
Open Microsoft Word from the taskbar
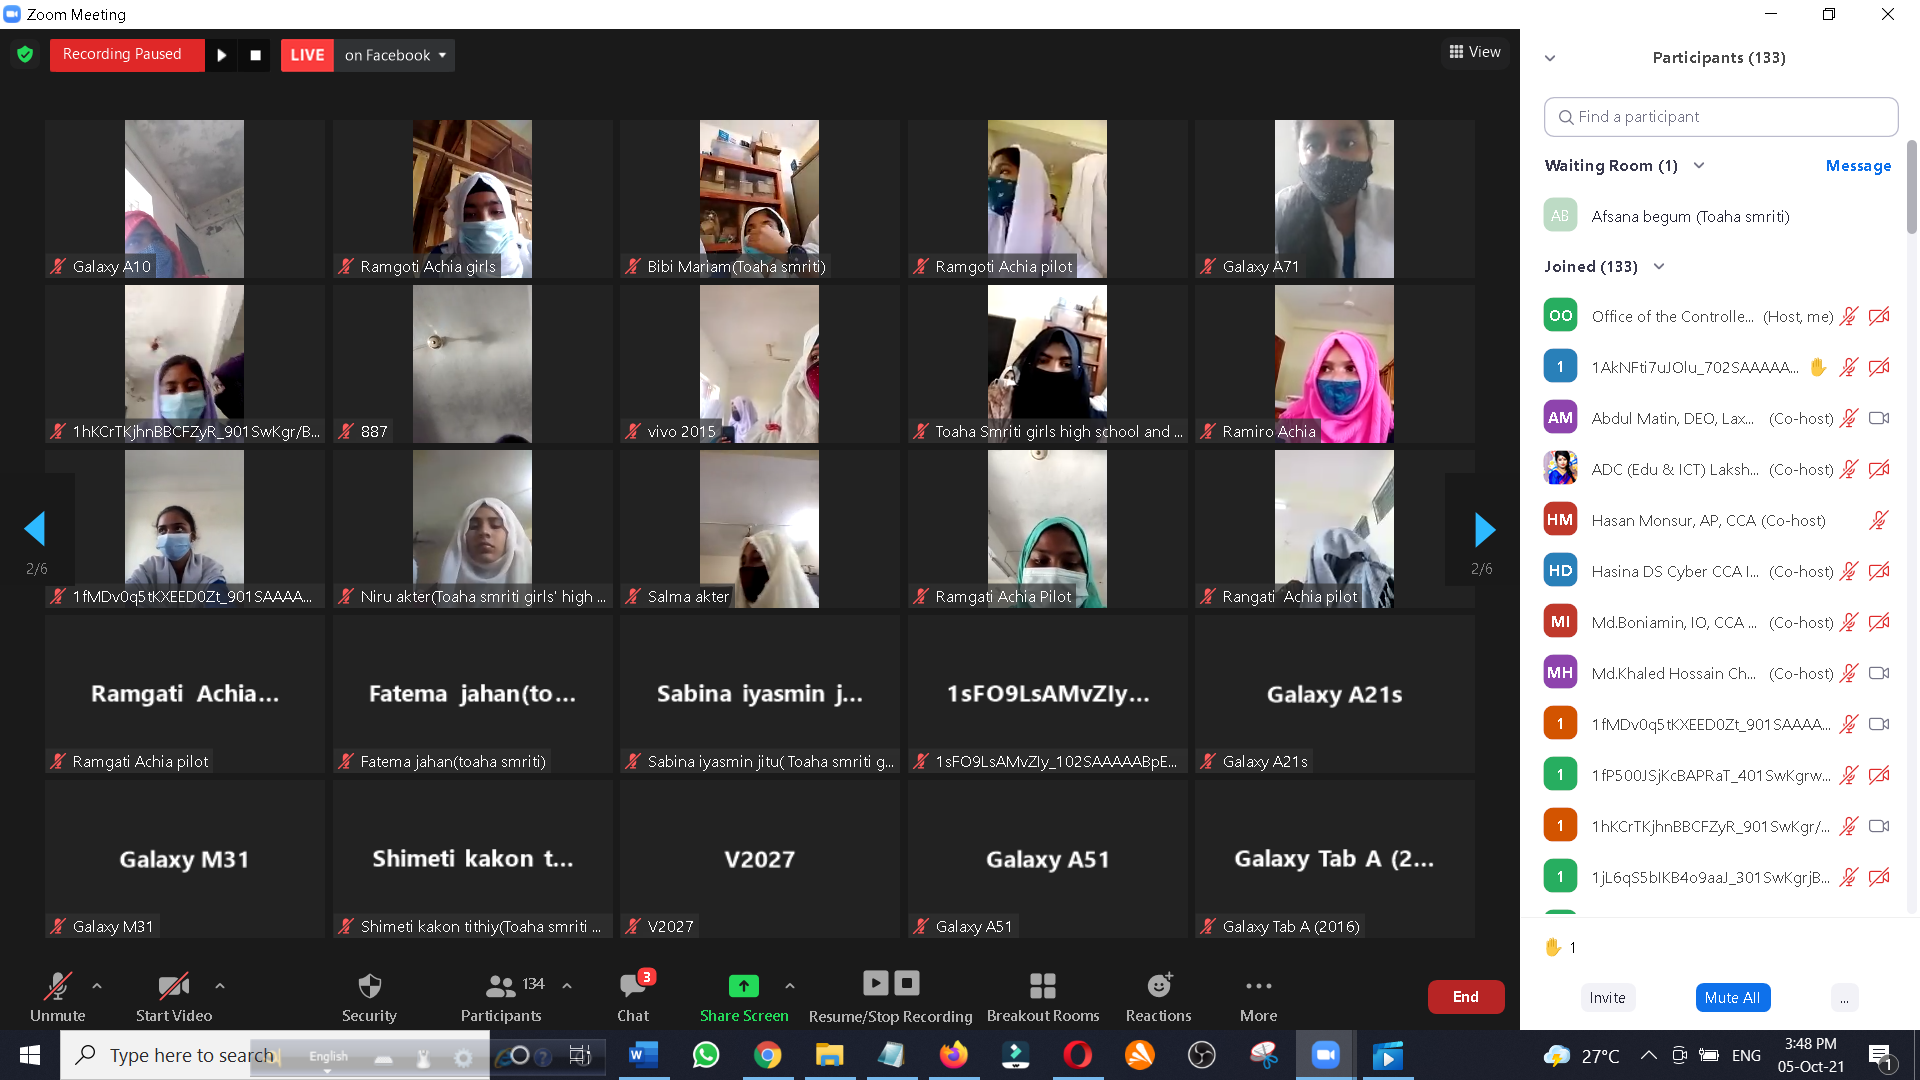[x=643, y=1055]
